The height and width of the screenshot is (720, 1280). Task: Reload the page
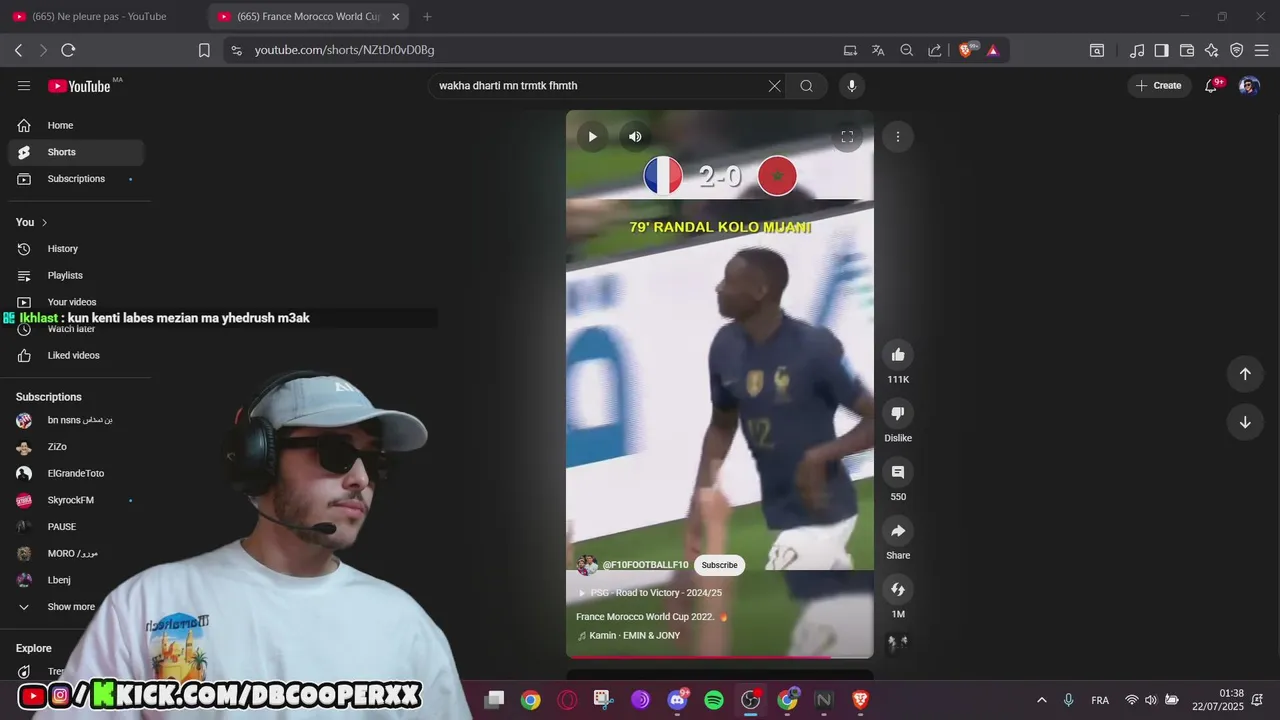(68, 50)
